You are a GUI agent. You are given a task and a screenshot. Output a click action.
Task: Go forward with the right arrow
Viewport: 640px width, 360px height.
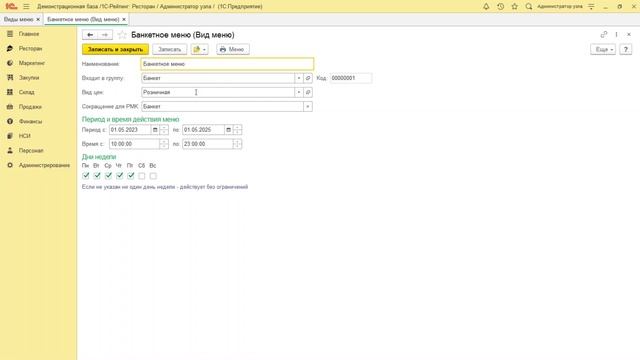(x=105, y=35)
